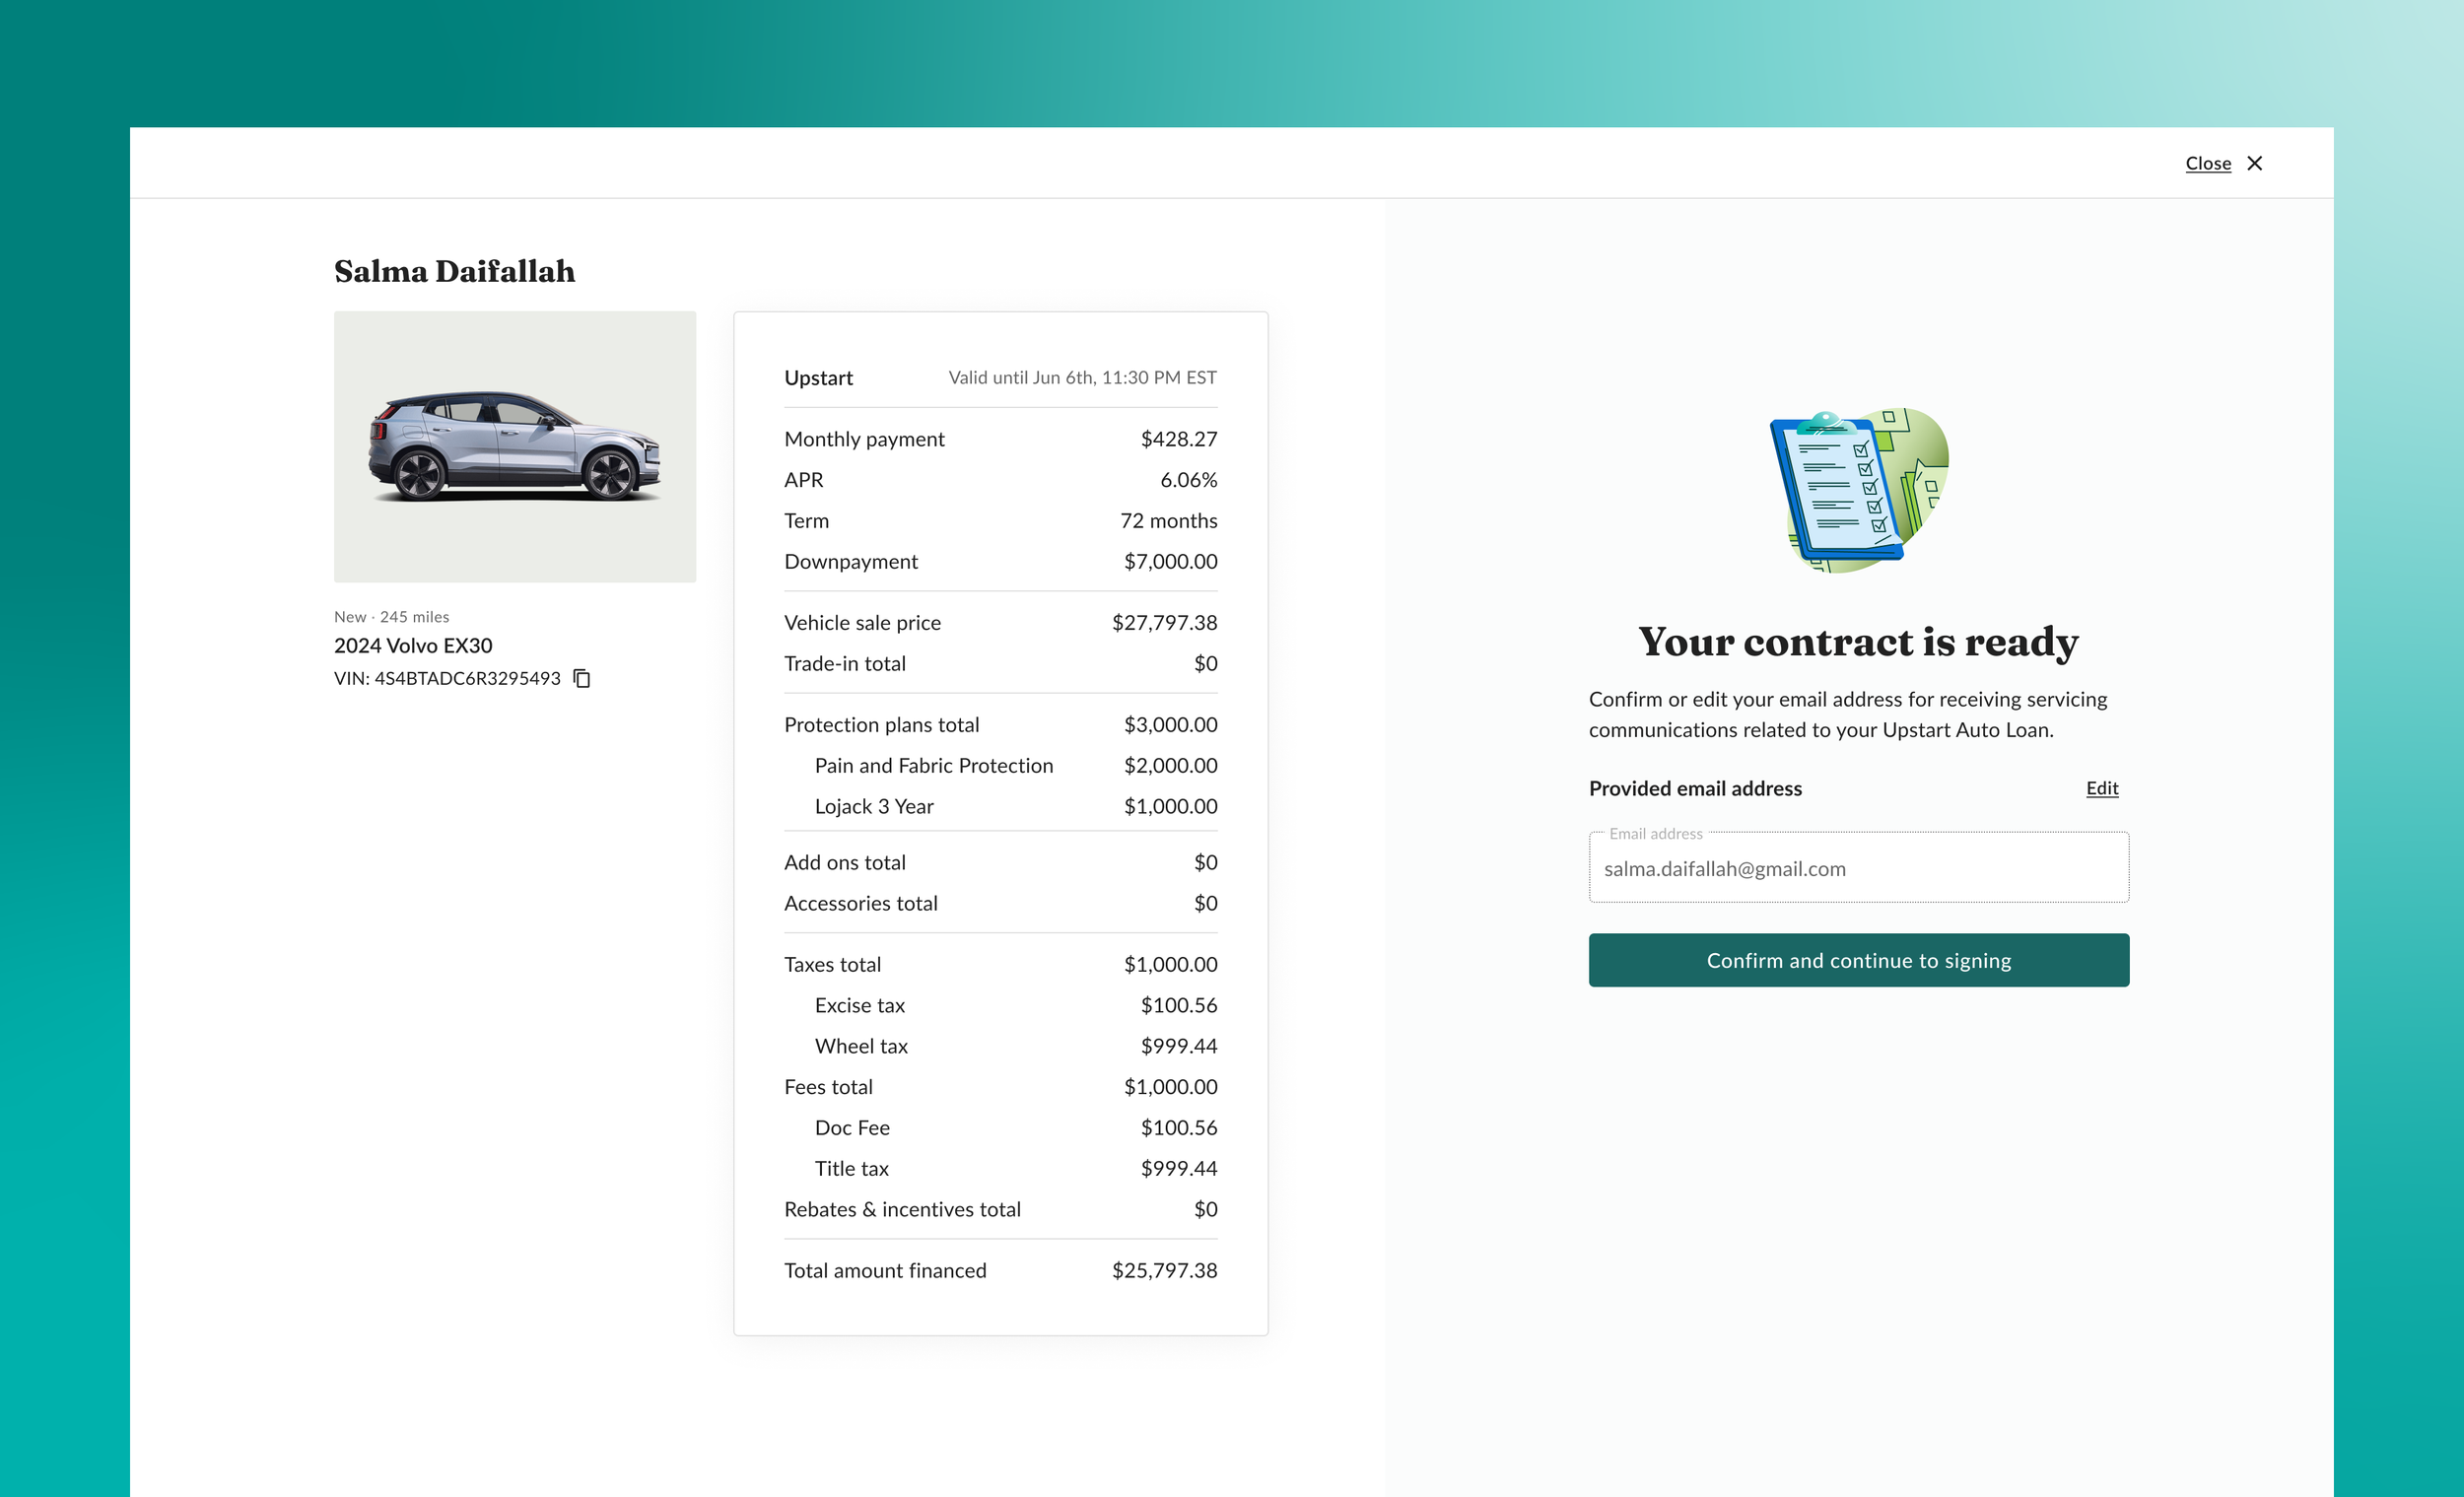Click the X close icon
The width and height of the screenshot is (2464, 1497).
click(x=2254, y=163)
